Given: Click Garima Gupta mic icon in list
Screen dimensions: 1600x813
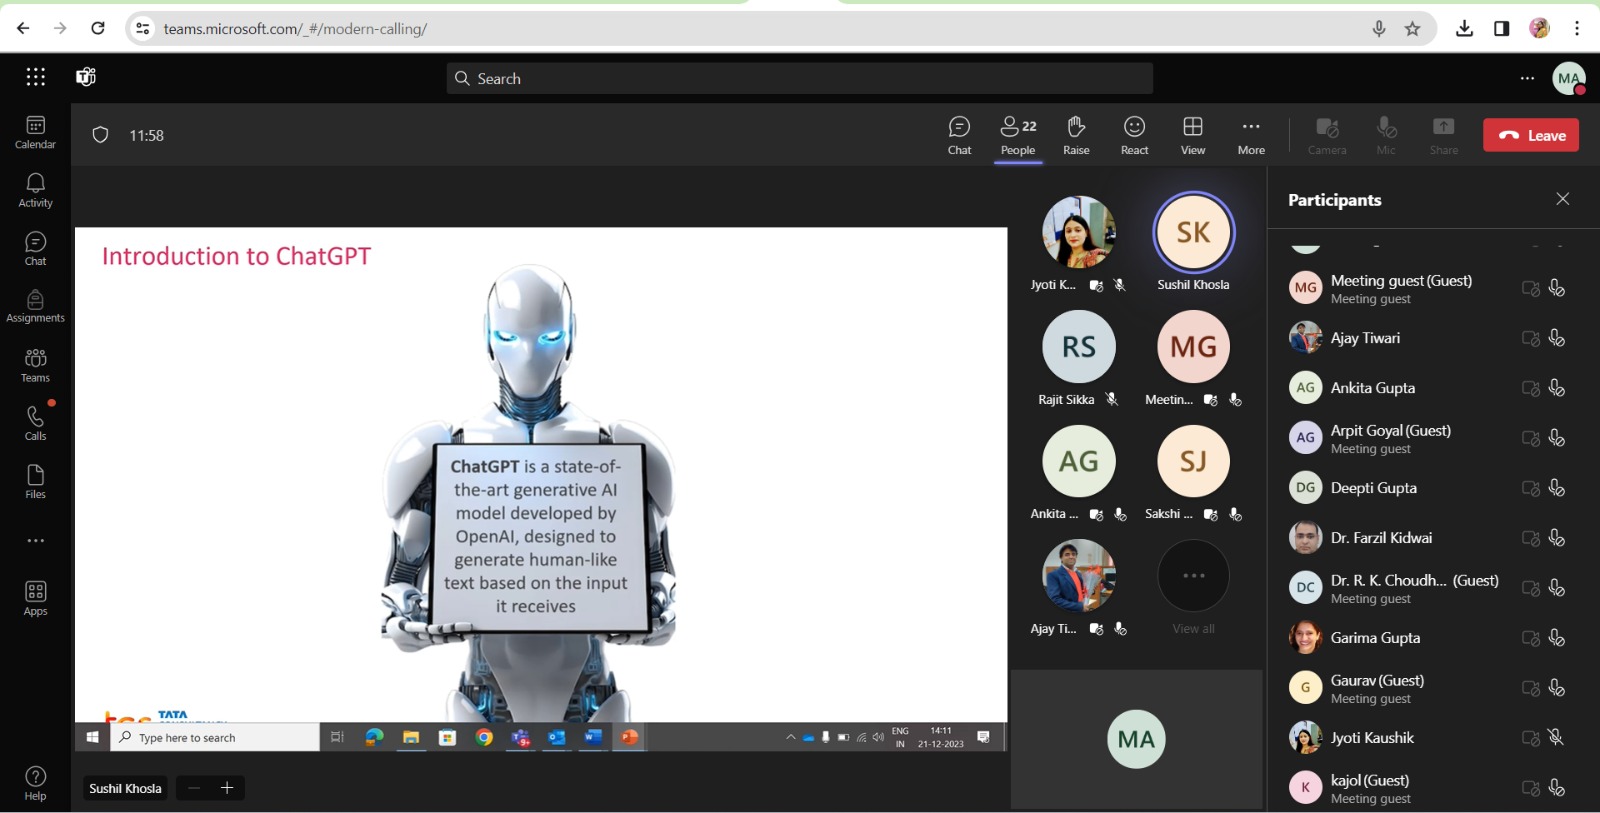Looking at the screenshot, I should coord(1556,638).
